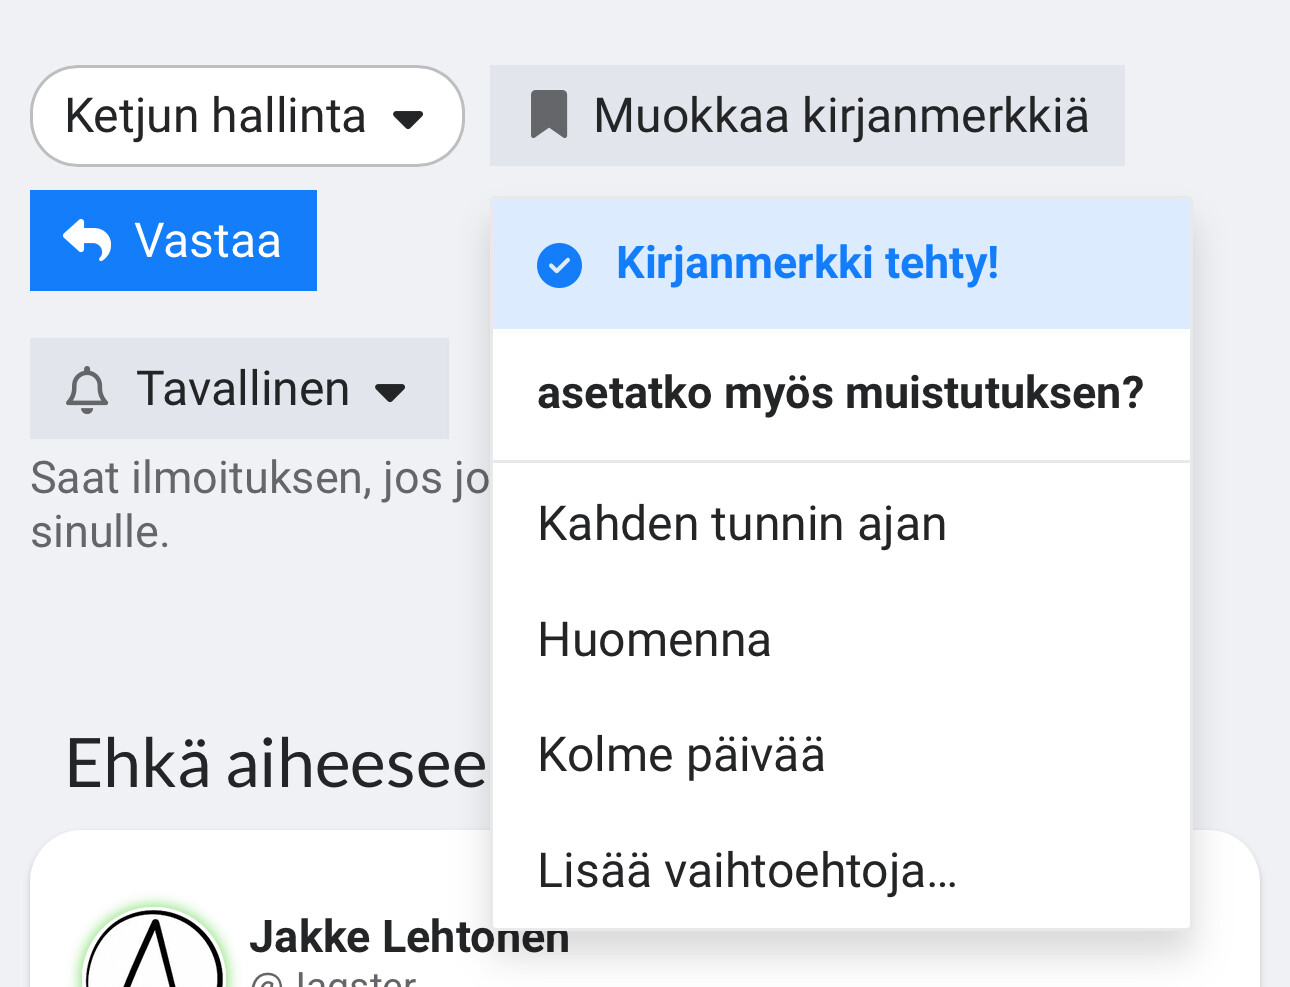Click the notification bell icon
This screenshot has width=1290, height=987.
click(x=87, y=389)
